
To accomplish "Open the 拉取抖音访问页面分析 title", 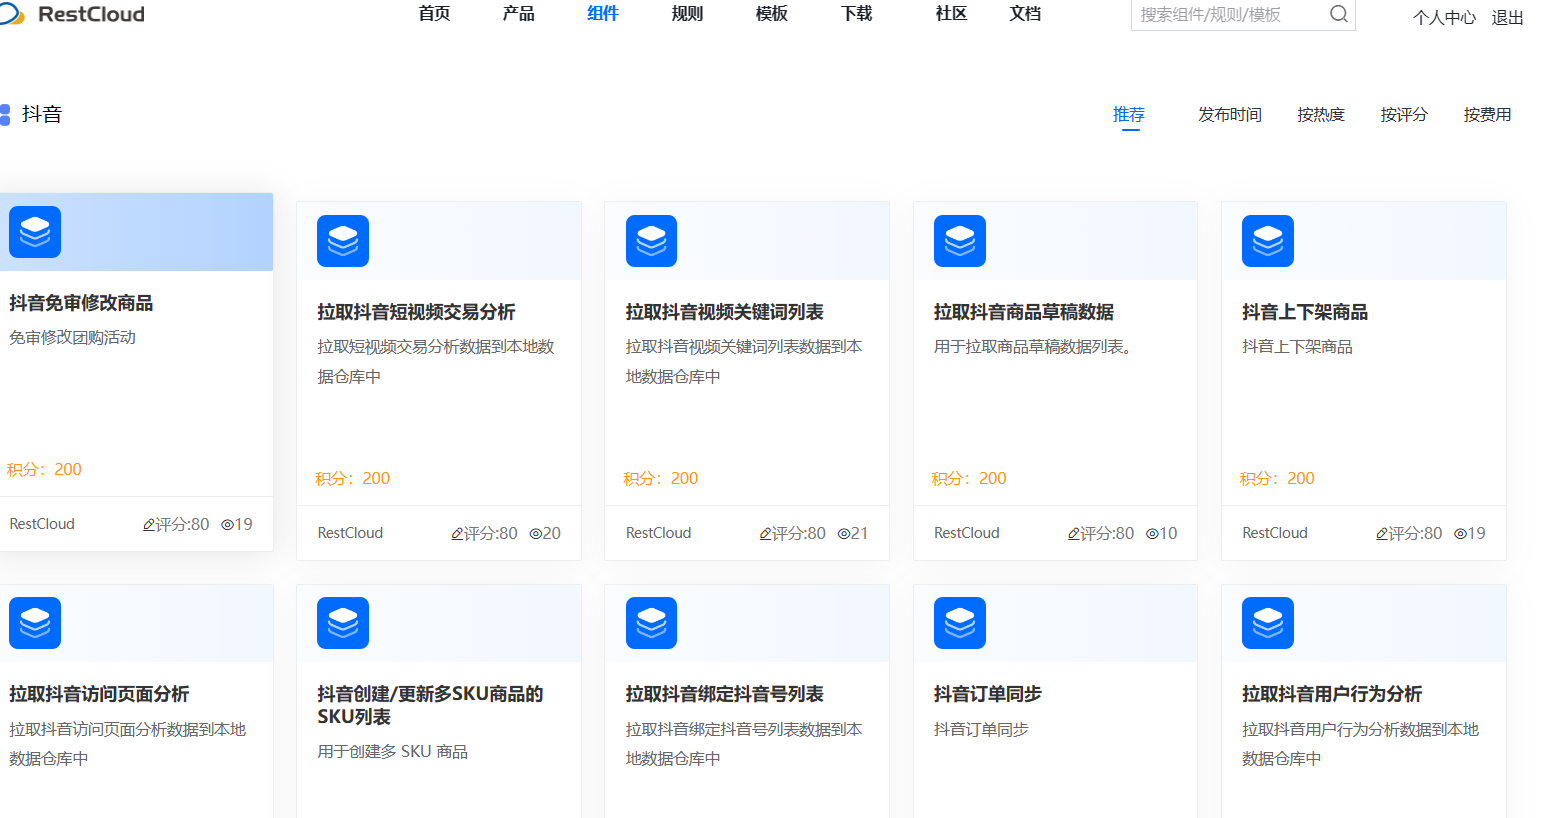I will click(x=99, y=694).
